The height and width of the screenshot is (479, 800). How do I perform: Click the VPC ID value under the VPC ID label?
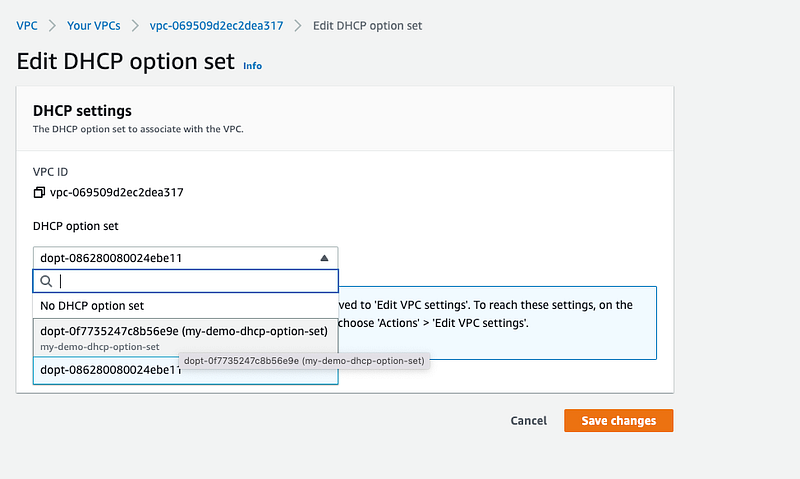(116, 192)
